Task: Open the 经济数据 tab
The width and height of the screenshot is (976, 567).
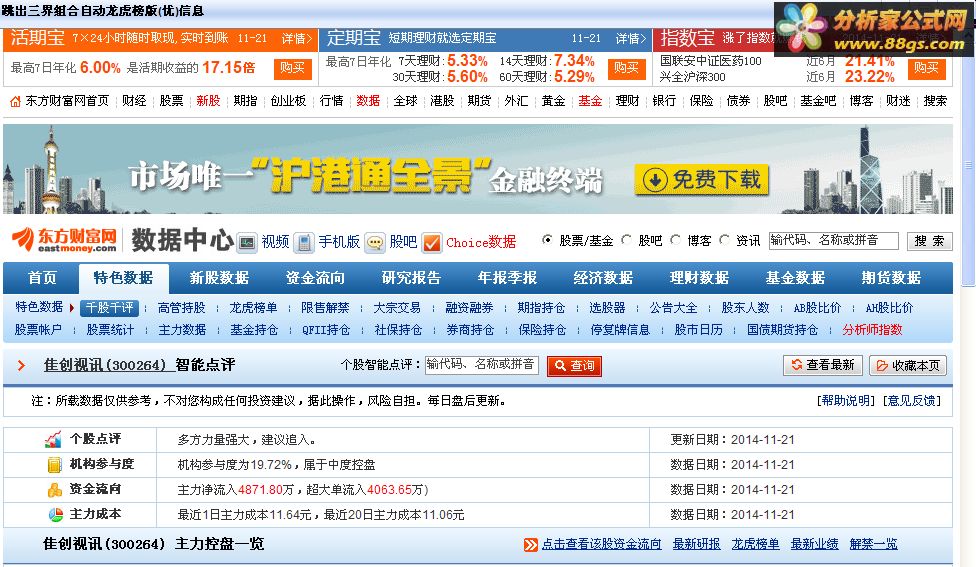Action: point(603,278)
